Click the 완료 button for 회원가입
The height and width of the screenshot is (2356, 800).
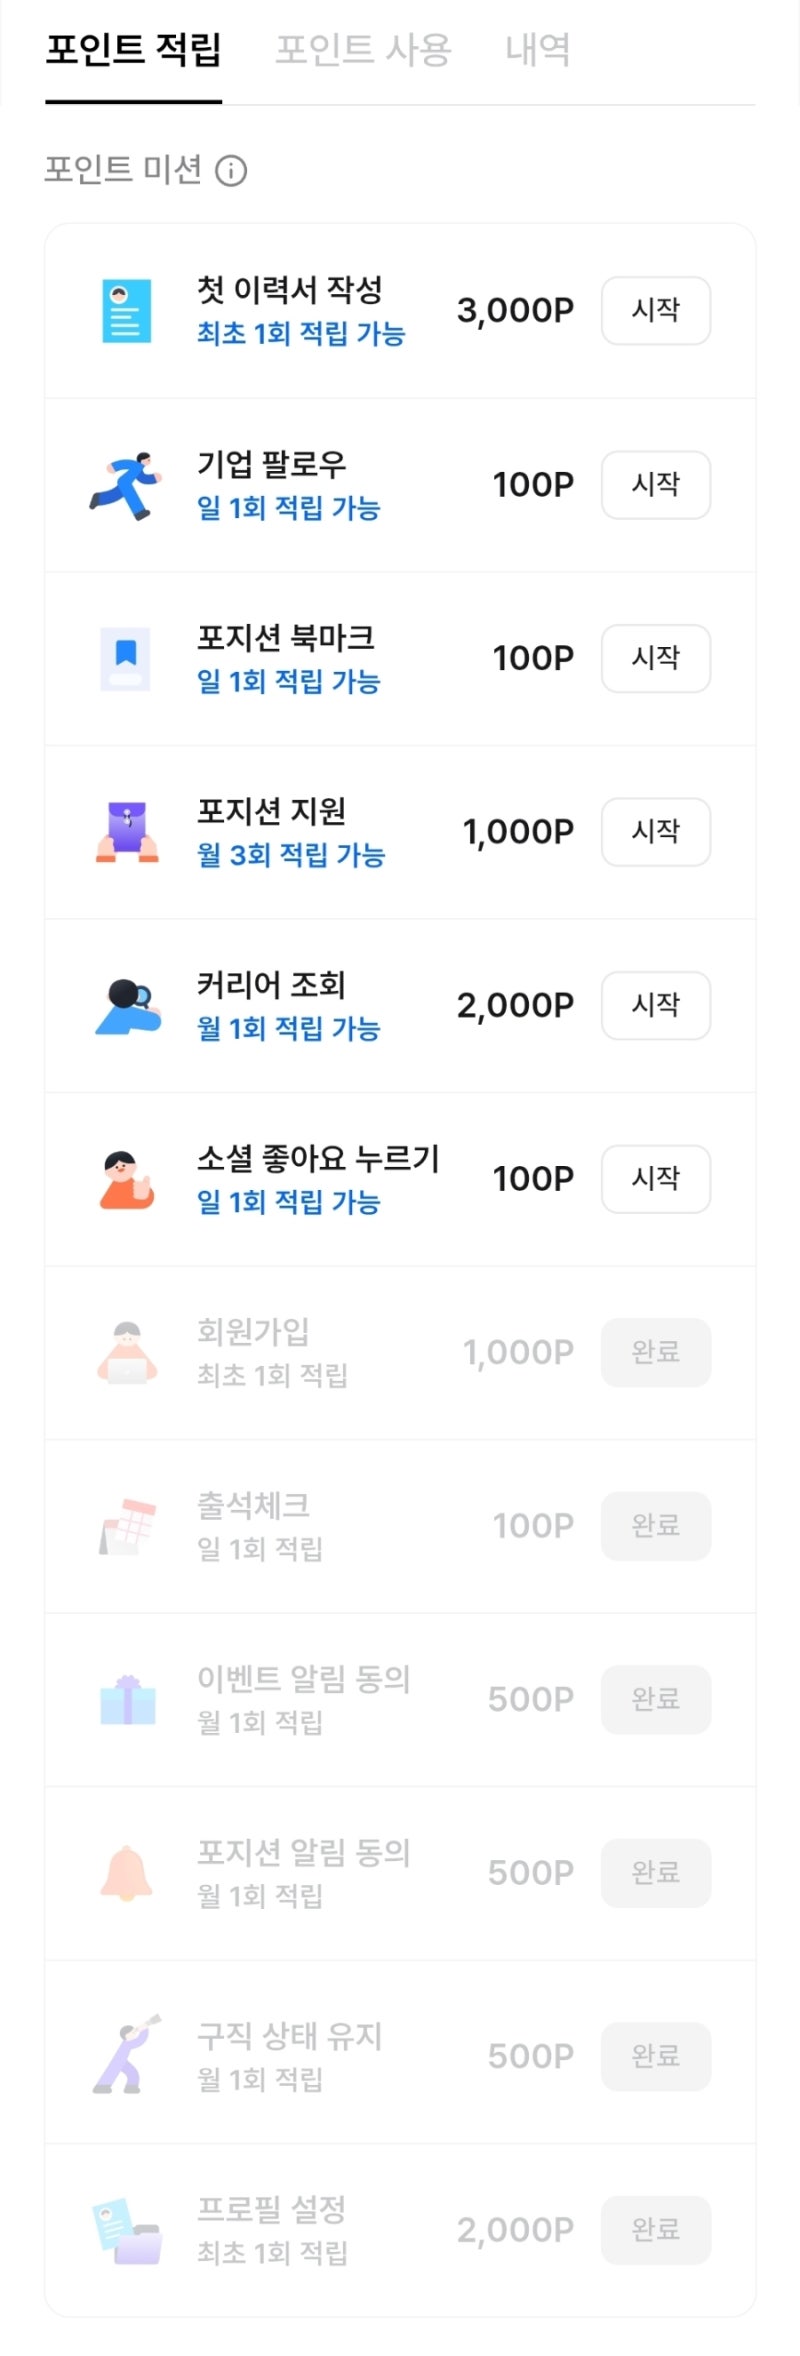point(655,1352)
